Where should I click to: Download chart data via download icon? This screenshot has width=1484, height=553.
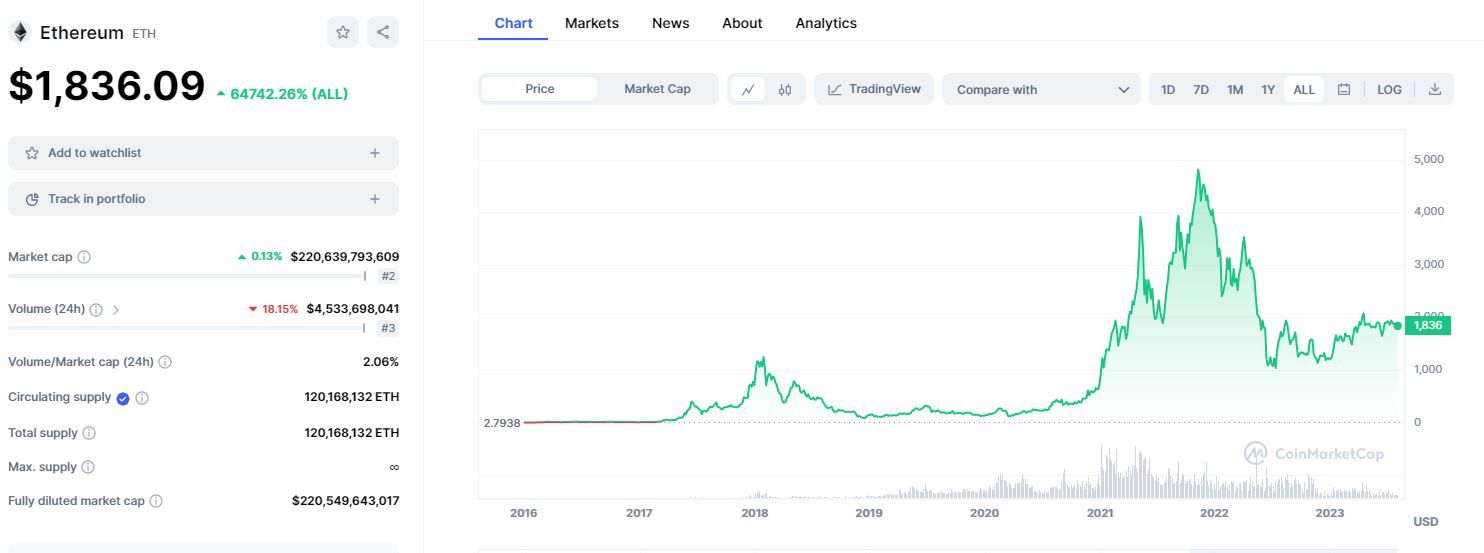pos(1435,89)
